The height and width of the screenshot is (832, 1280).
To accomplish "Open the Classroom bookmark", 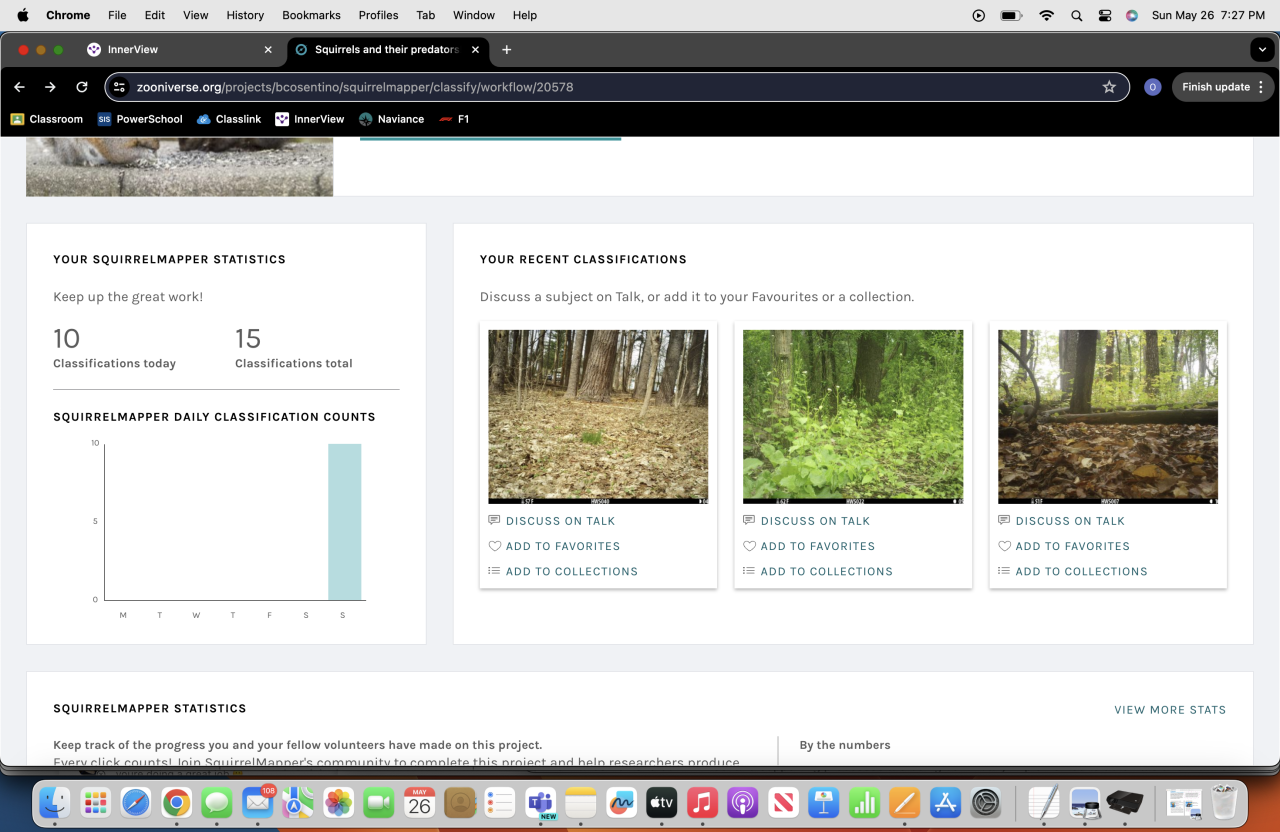I will [47, 119].
